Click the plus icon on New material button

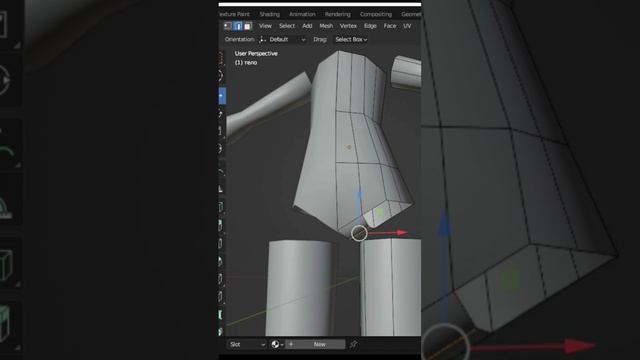(291, 344)
